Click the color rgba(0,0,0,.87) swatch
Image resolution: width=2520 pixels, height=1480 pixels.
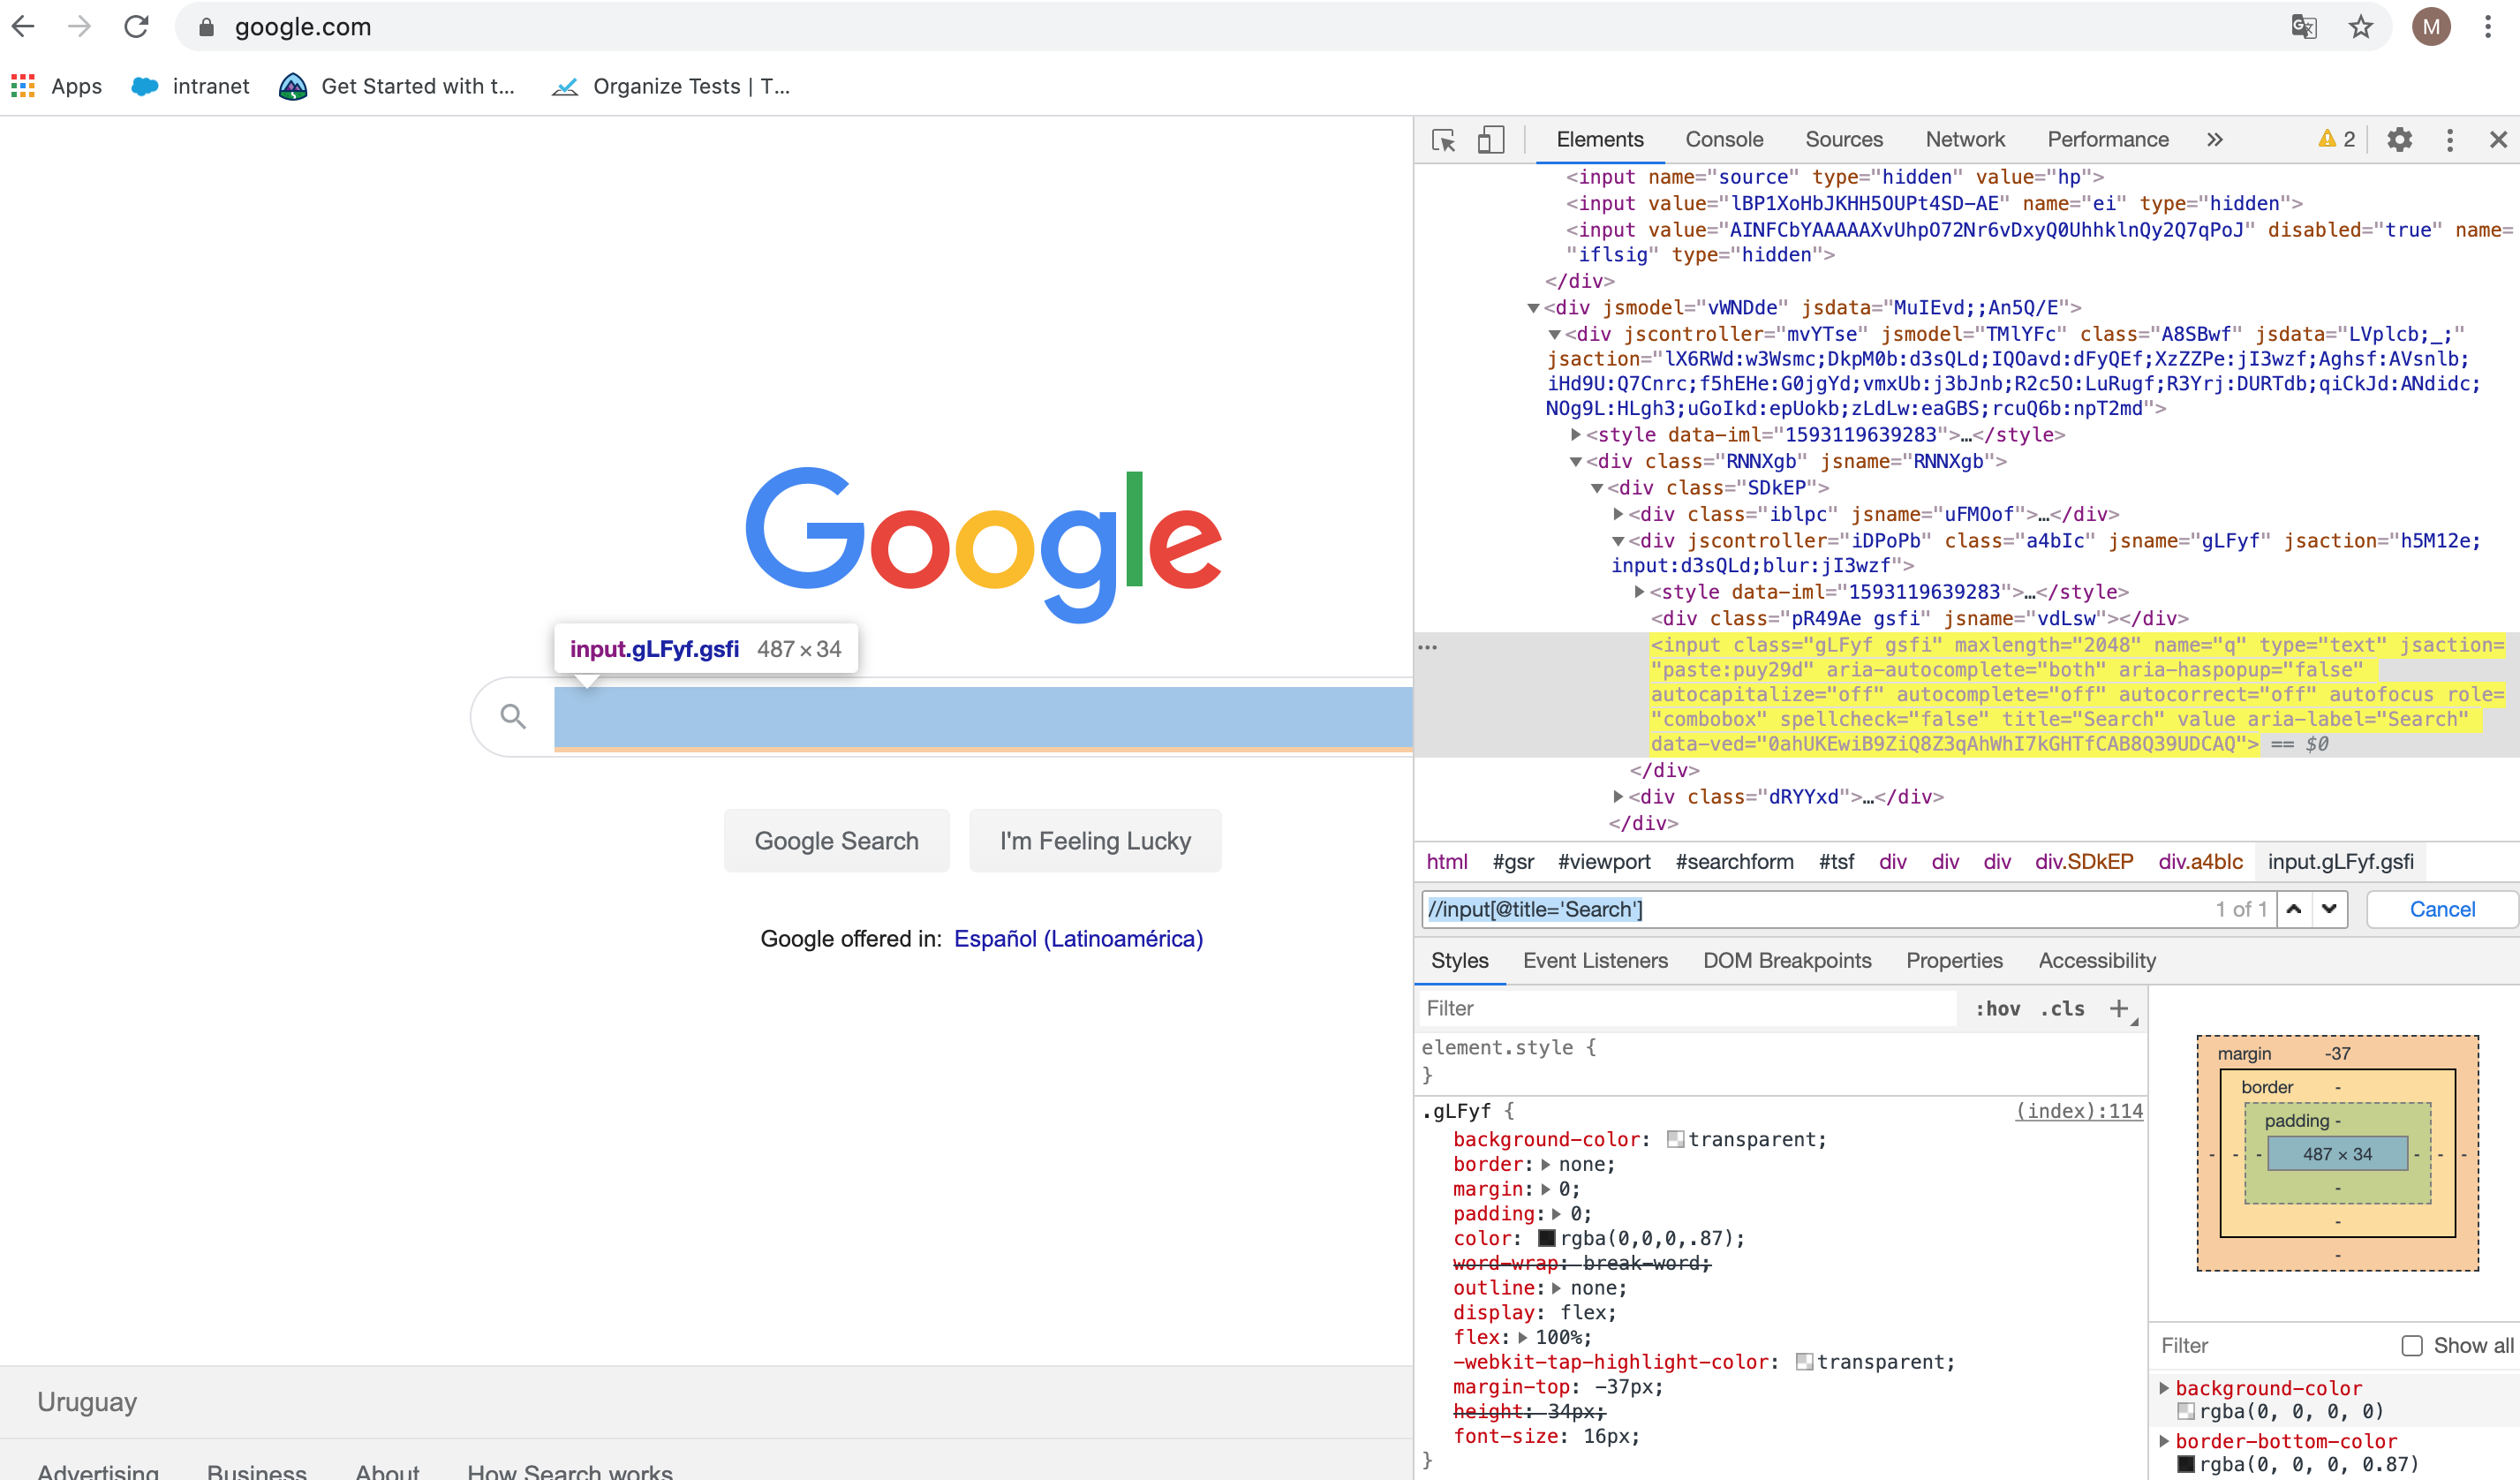(1547, 1239)
